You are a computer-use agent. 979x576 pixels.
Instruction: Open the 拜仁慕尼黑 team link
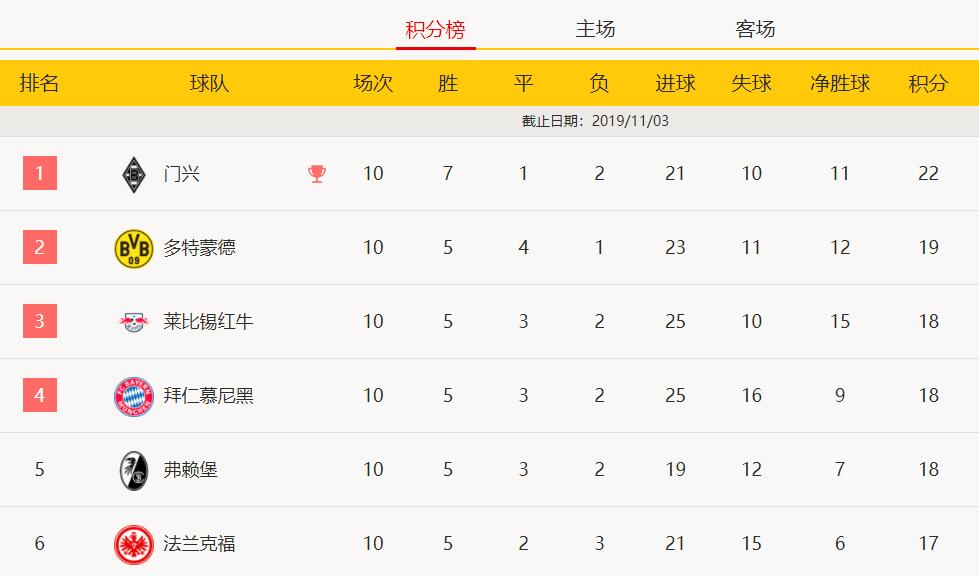coord(209,396)
